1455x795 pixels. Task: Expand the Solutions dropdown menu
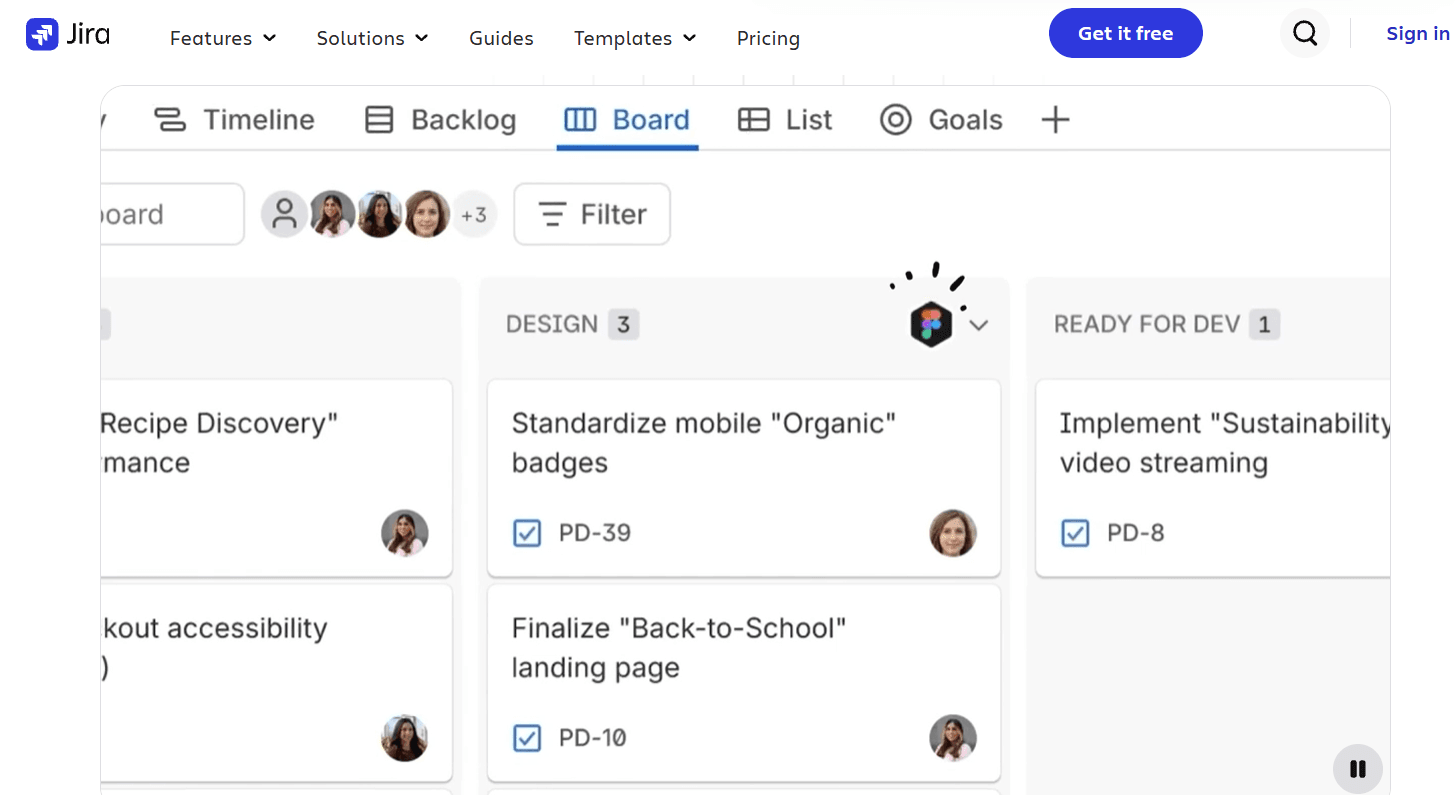[373, 38]
